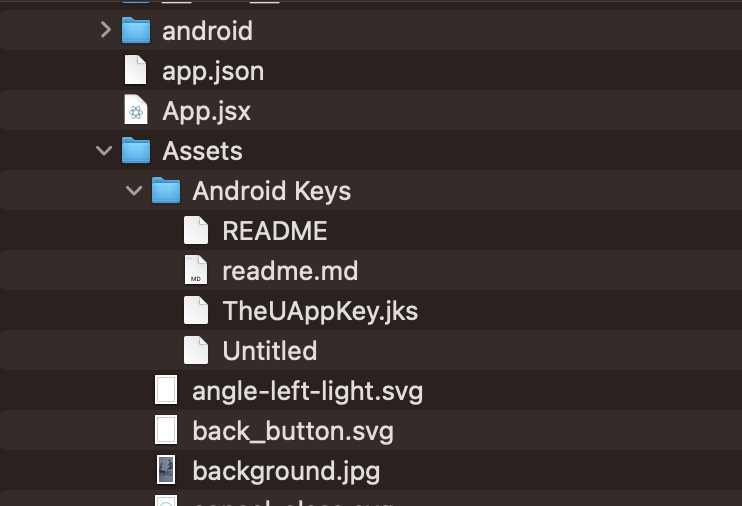Click the angle-left-light.svg file icon
Viewport: 742px width, 506px height.
coord(166,390)
